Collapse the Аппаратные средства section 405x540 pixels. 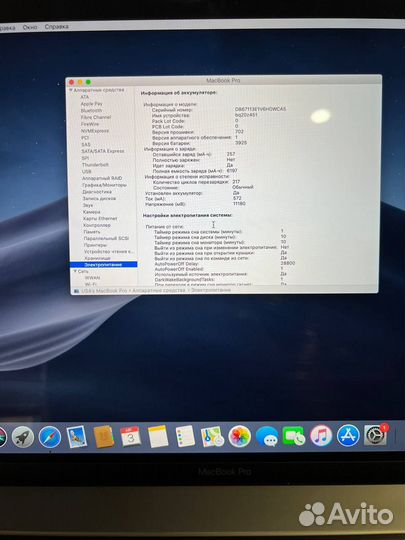tap(71, 90)
